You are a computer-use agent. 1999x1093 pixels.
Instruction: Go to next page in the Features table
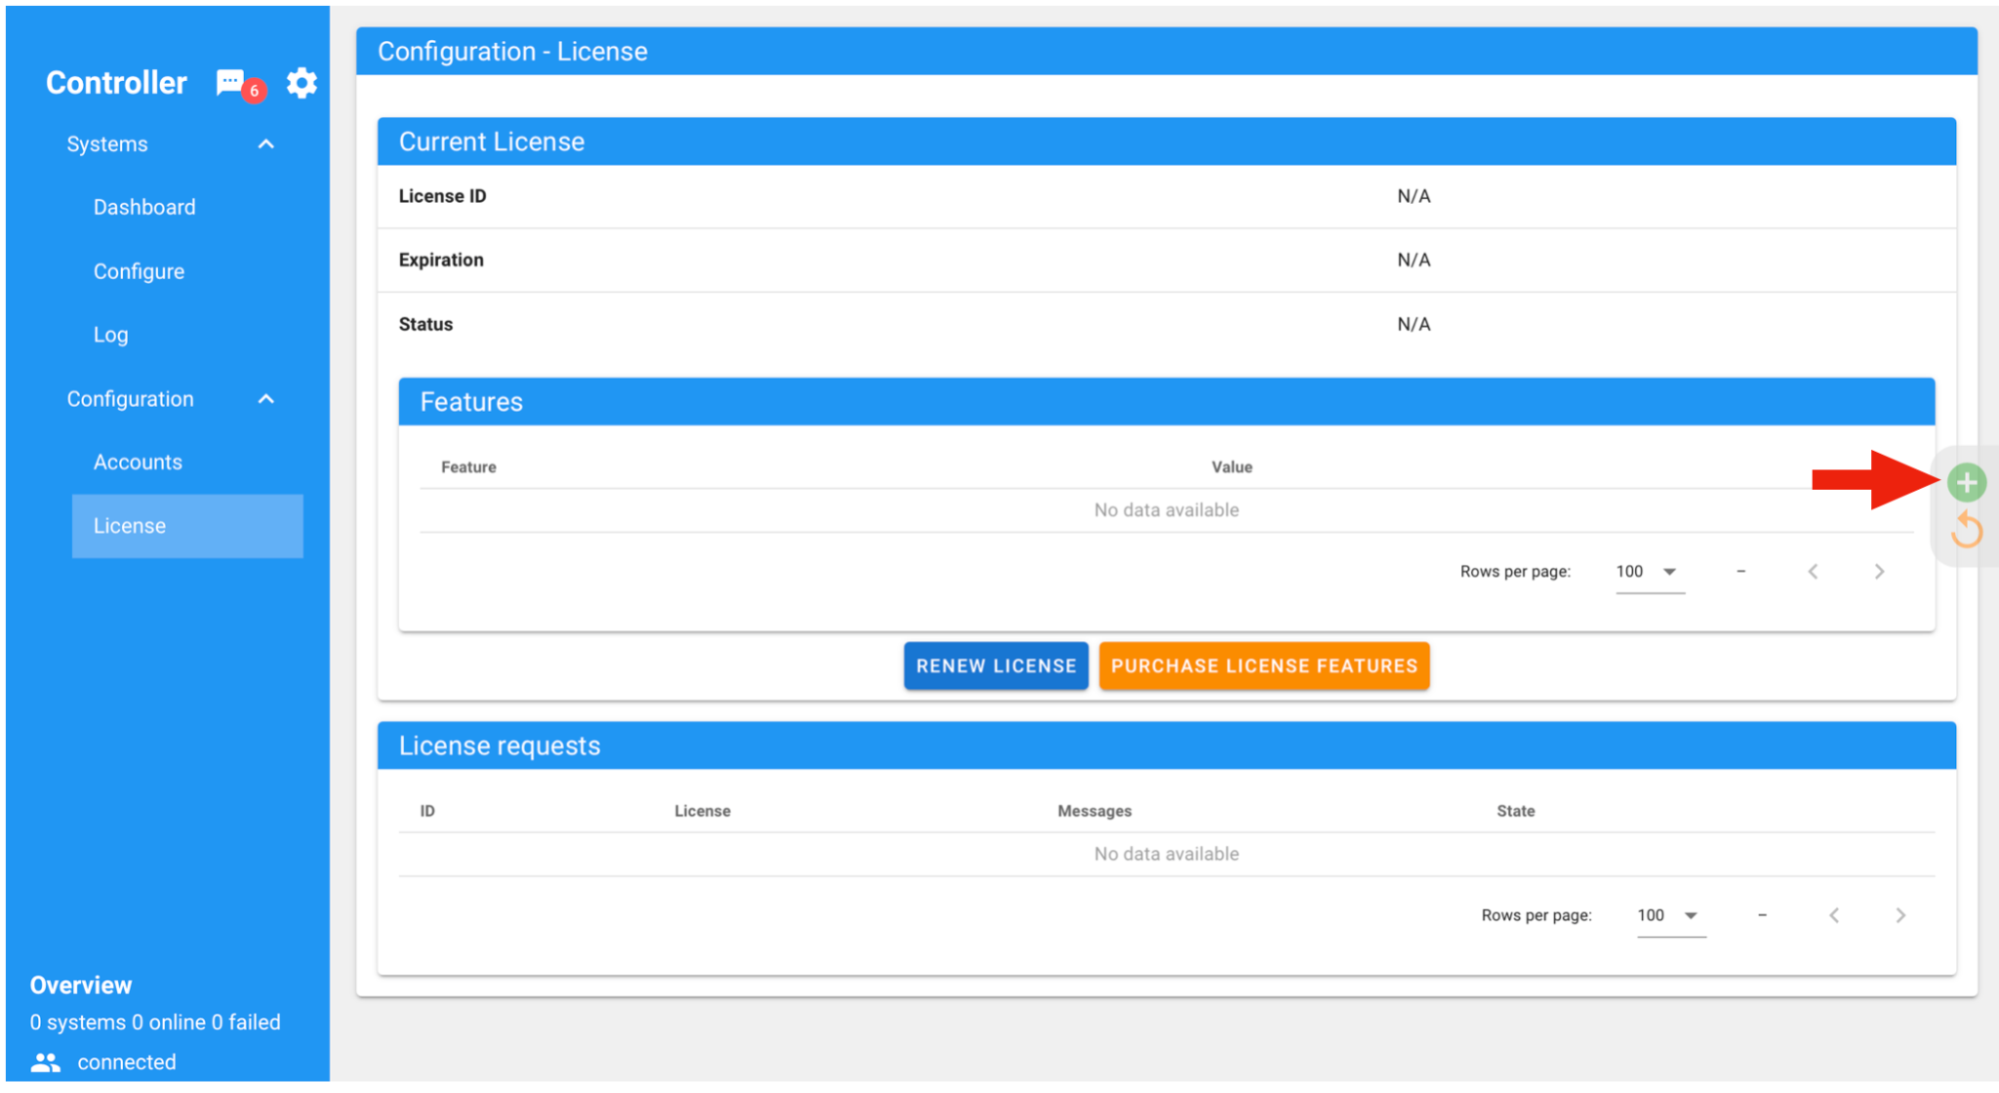click(1879, 571)
